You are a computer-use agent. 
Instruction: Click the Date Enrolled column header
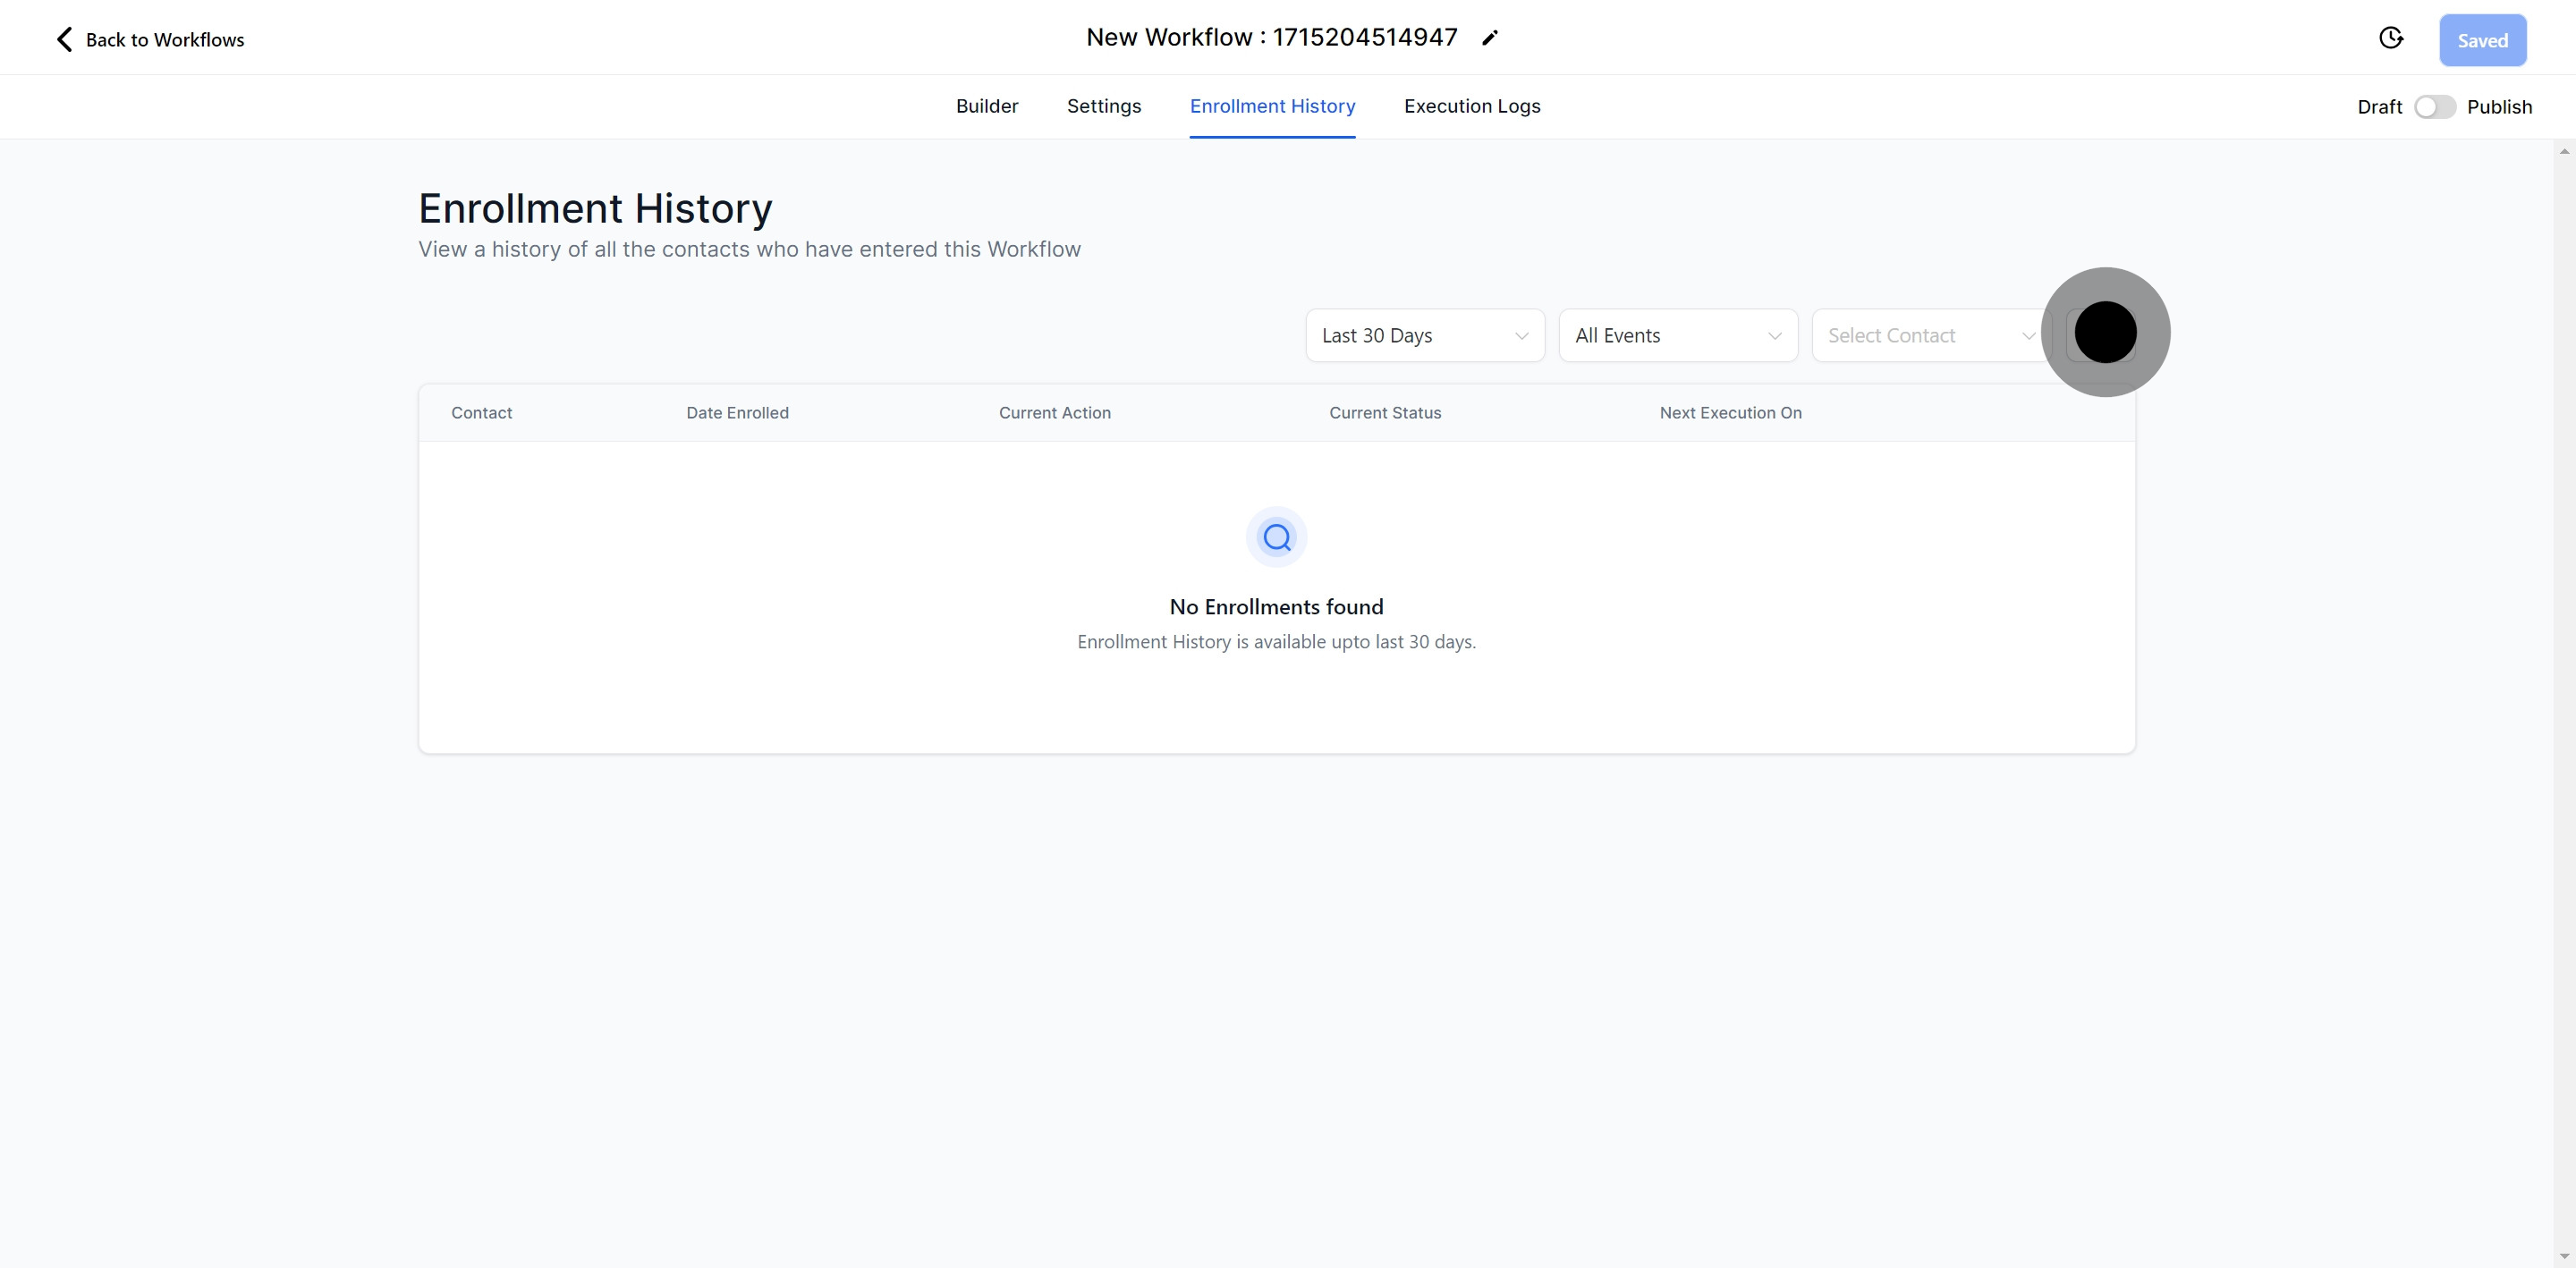(x=737, y=413)
